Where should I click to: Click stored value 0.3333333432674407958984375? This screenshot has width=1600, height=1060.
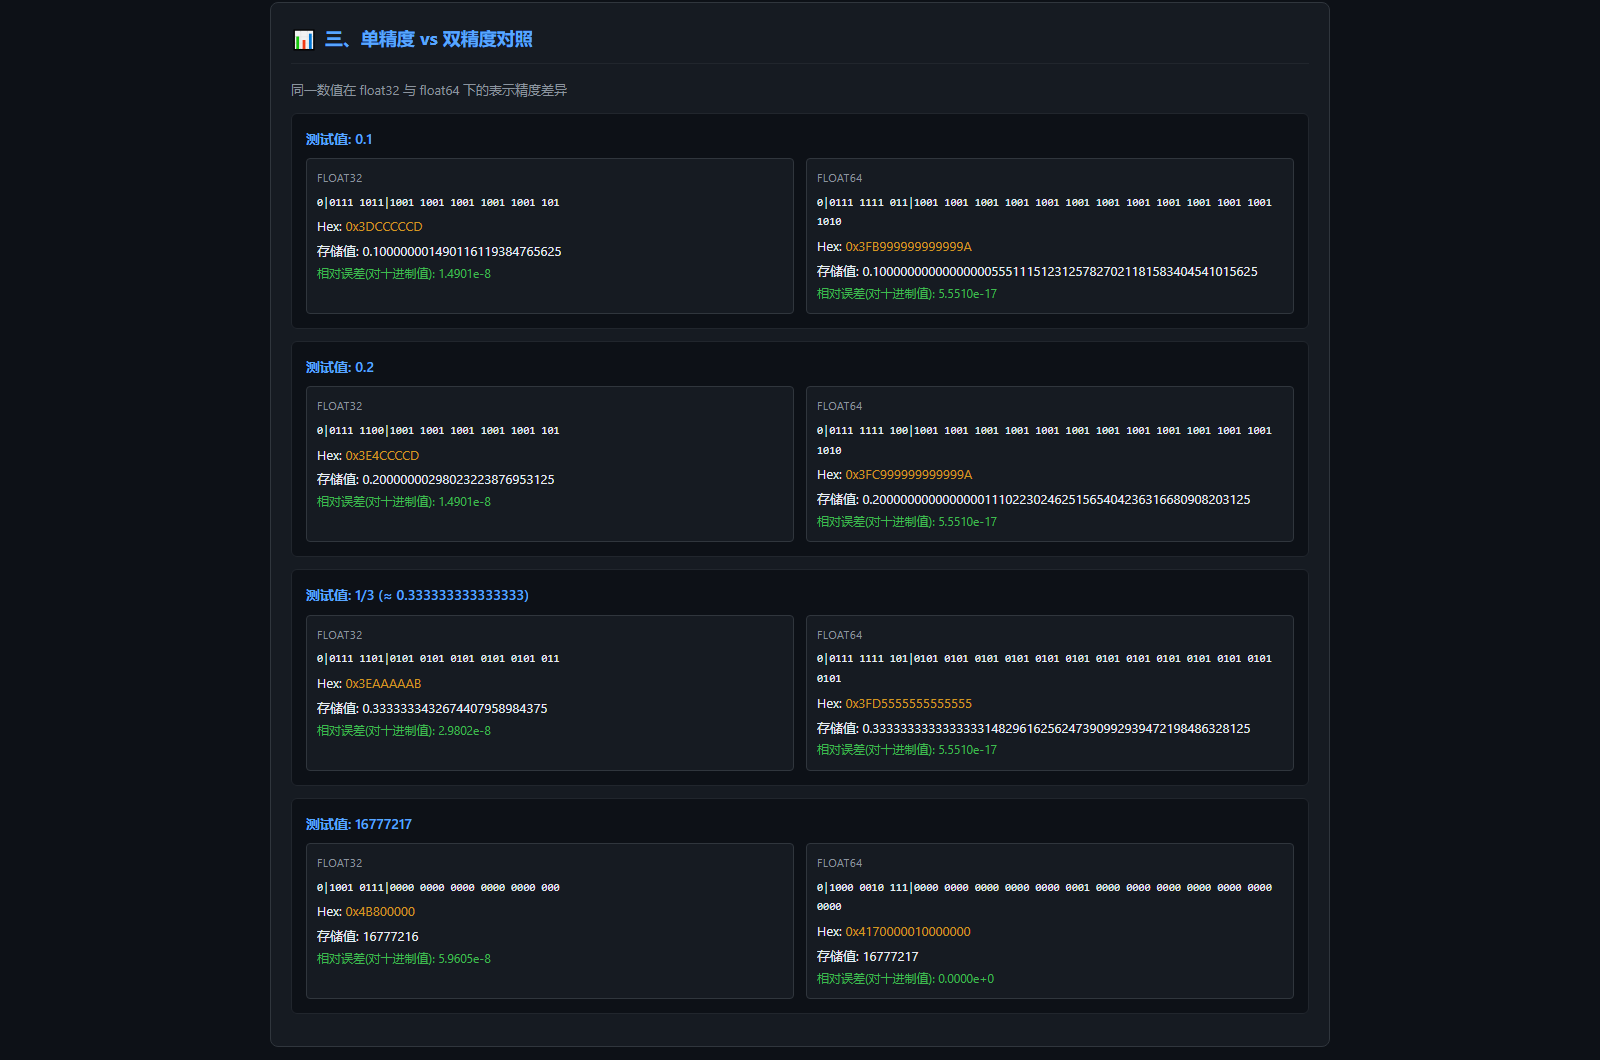(455, 709)
